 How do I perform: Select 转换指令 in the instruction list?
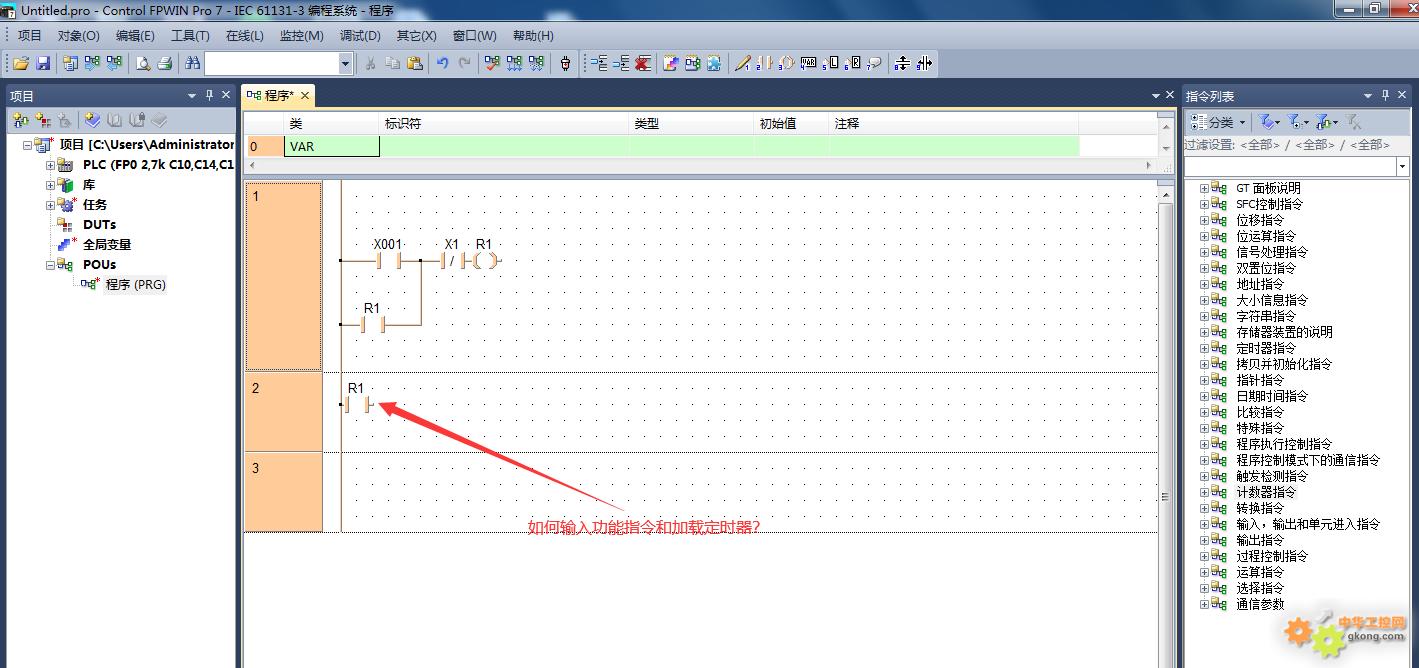coord(1259,508)
